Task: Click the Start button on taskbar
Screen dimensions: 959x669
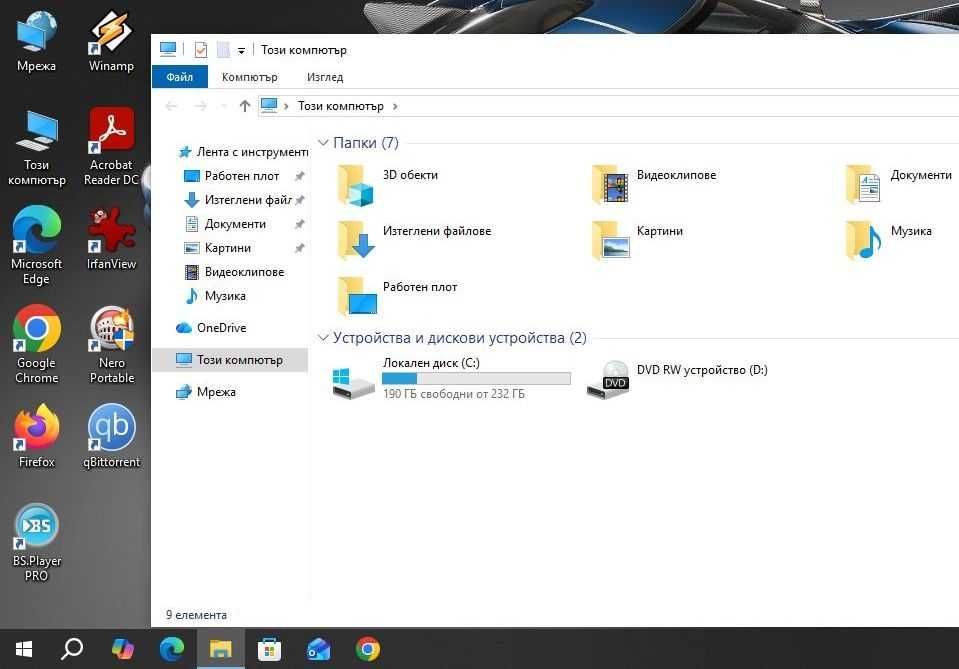Action: coord(23,649)
